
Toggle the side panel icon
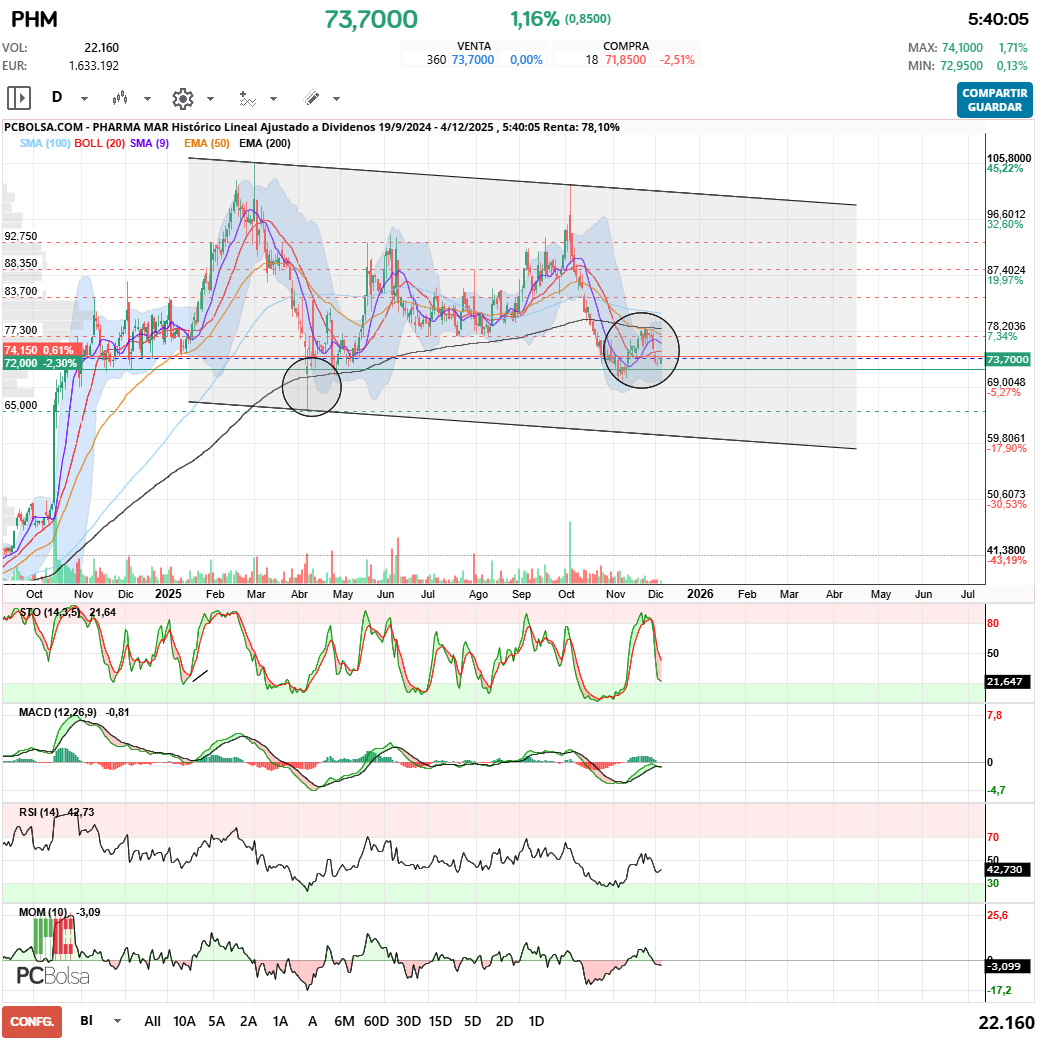(x=19, y=98)
